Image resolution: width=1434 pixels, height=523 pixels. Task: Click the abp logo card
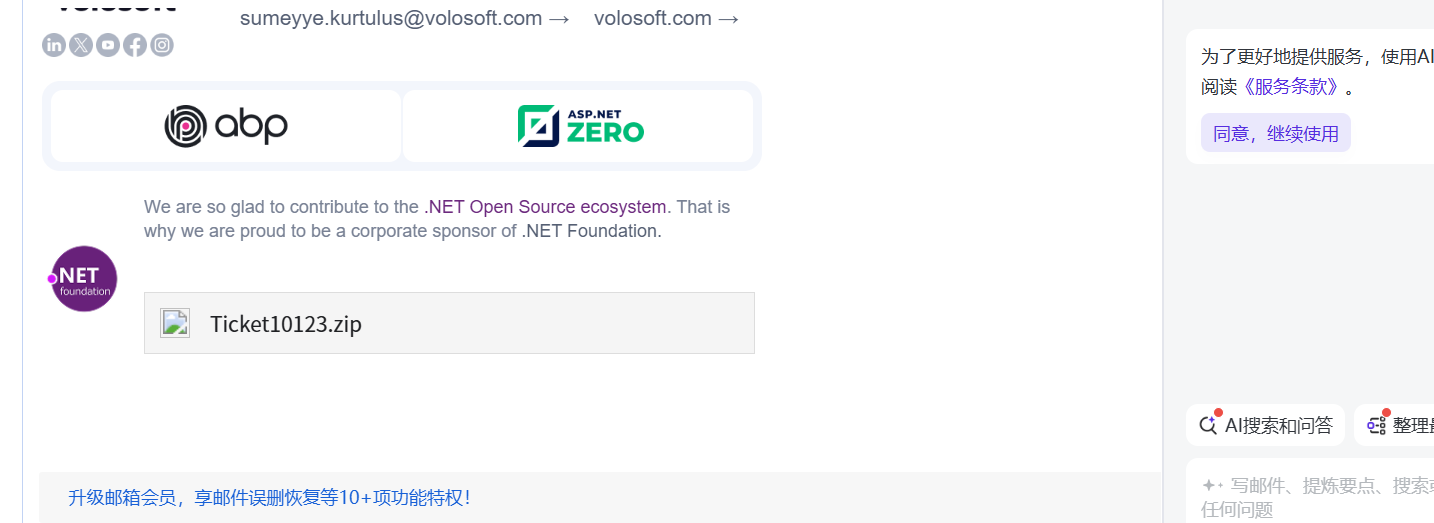tap(226, 126)
